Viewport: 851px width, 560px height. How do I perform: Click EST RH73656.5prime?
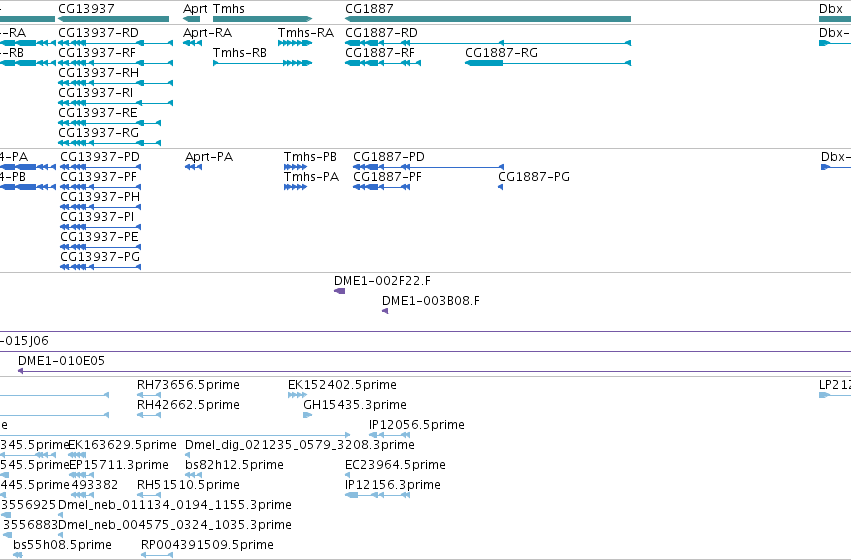point(149,395)
